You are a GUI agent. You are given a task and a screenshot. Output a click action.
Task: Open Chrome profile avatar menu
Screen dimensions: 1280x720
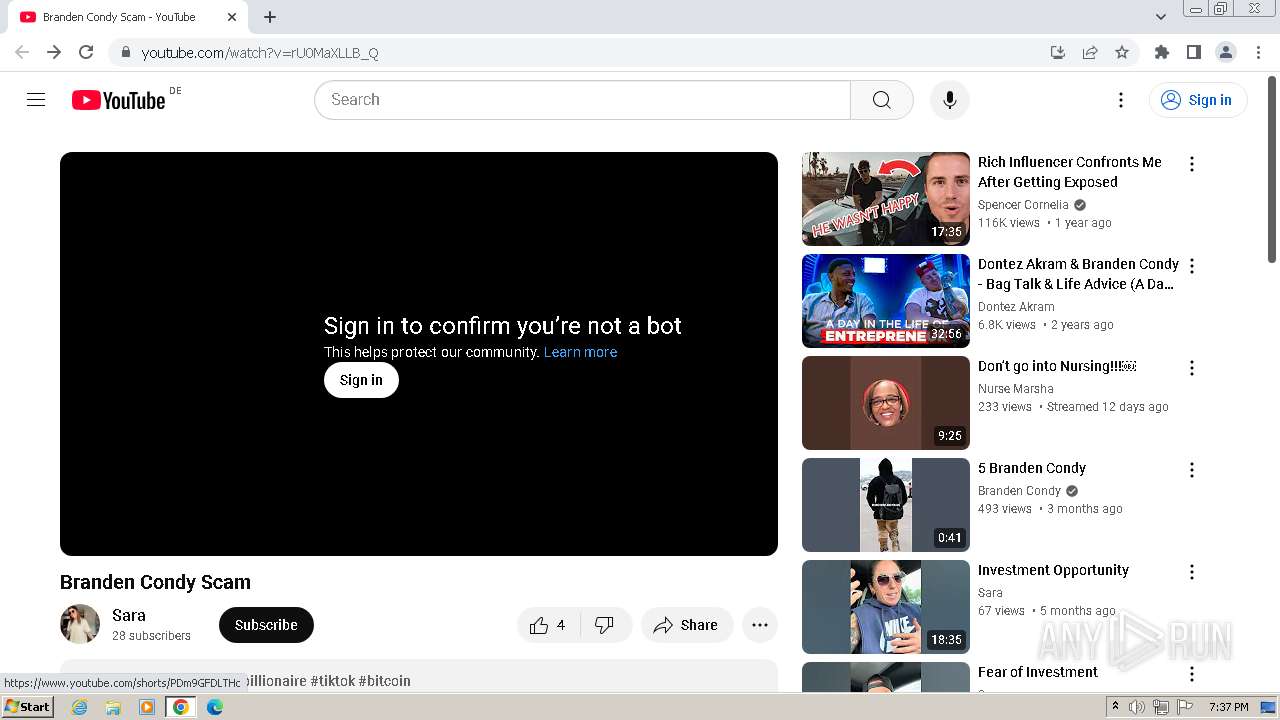tap(1226, 52)
